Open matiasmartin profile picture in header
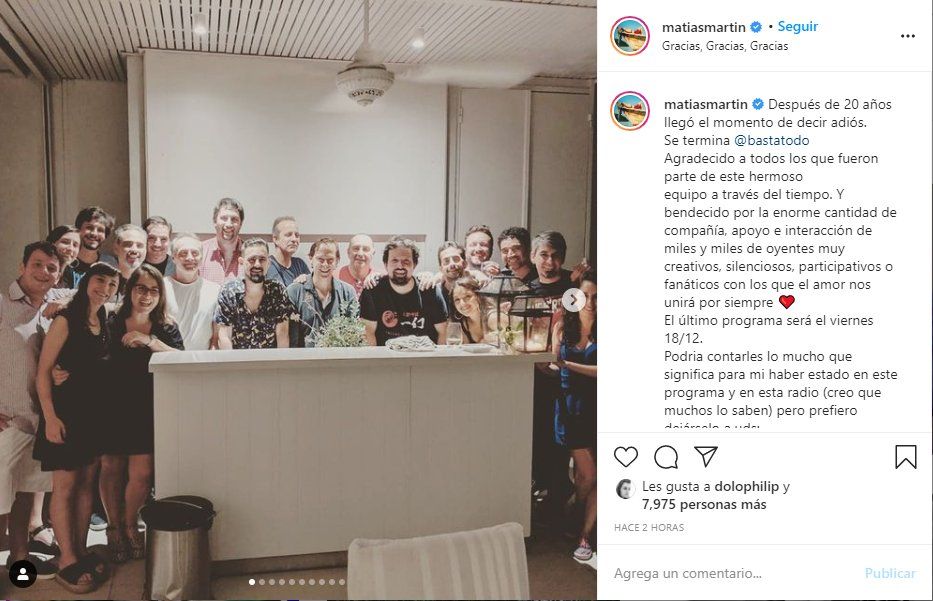 click(x=630, y=36)
